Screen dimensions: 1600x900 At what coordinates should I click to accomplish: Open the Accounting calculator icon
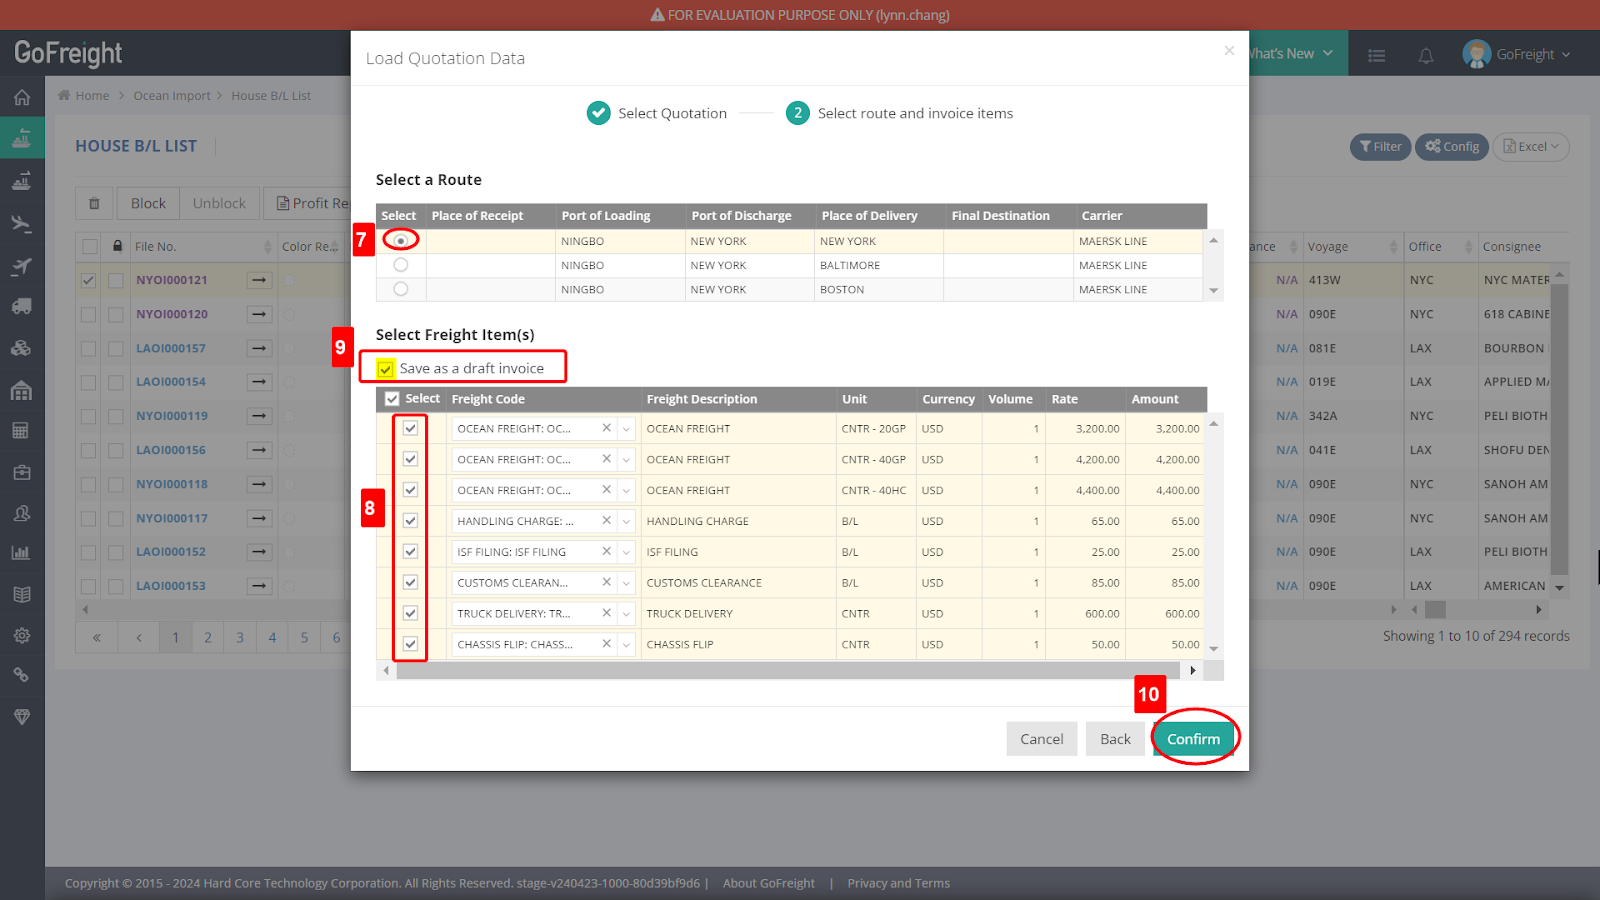click(22, 430)
